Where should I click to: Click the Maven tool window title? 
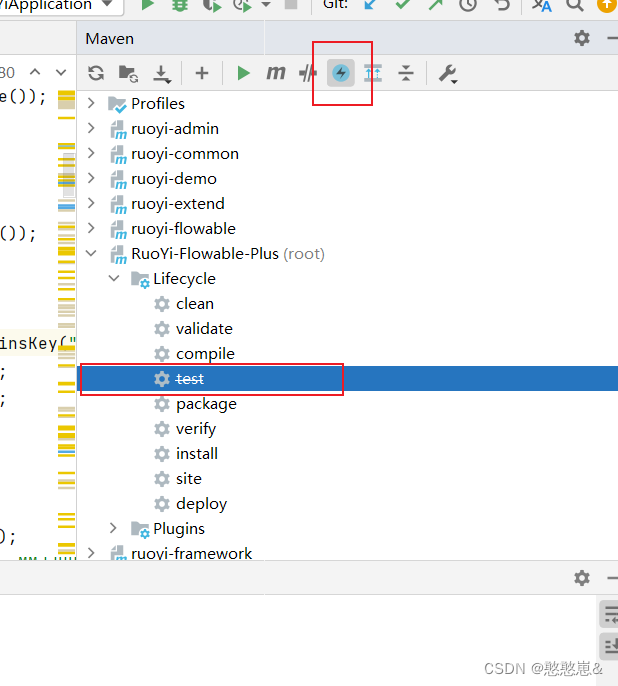[110, 38]
